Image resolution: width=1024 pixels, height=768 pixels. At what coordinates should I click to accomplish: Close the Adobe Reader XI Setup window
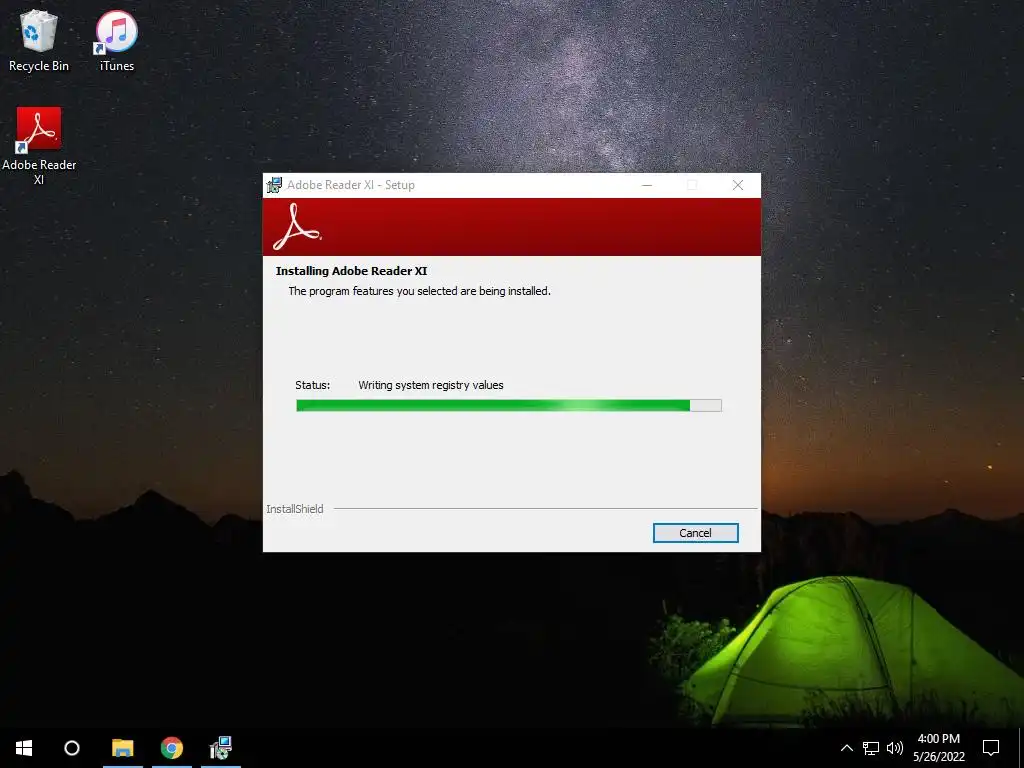[738, 185]
